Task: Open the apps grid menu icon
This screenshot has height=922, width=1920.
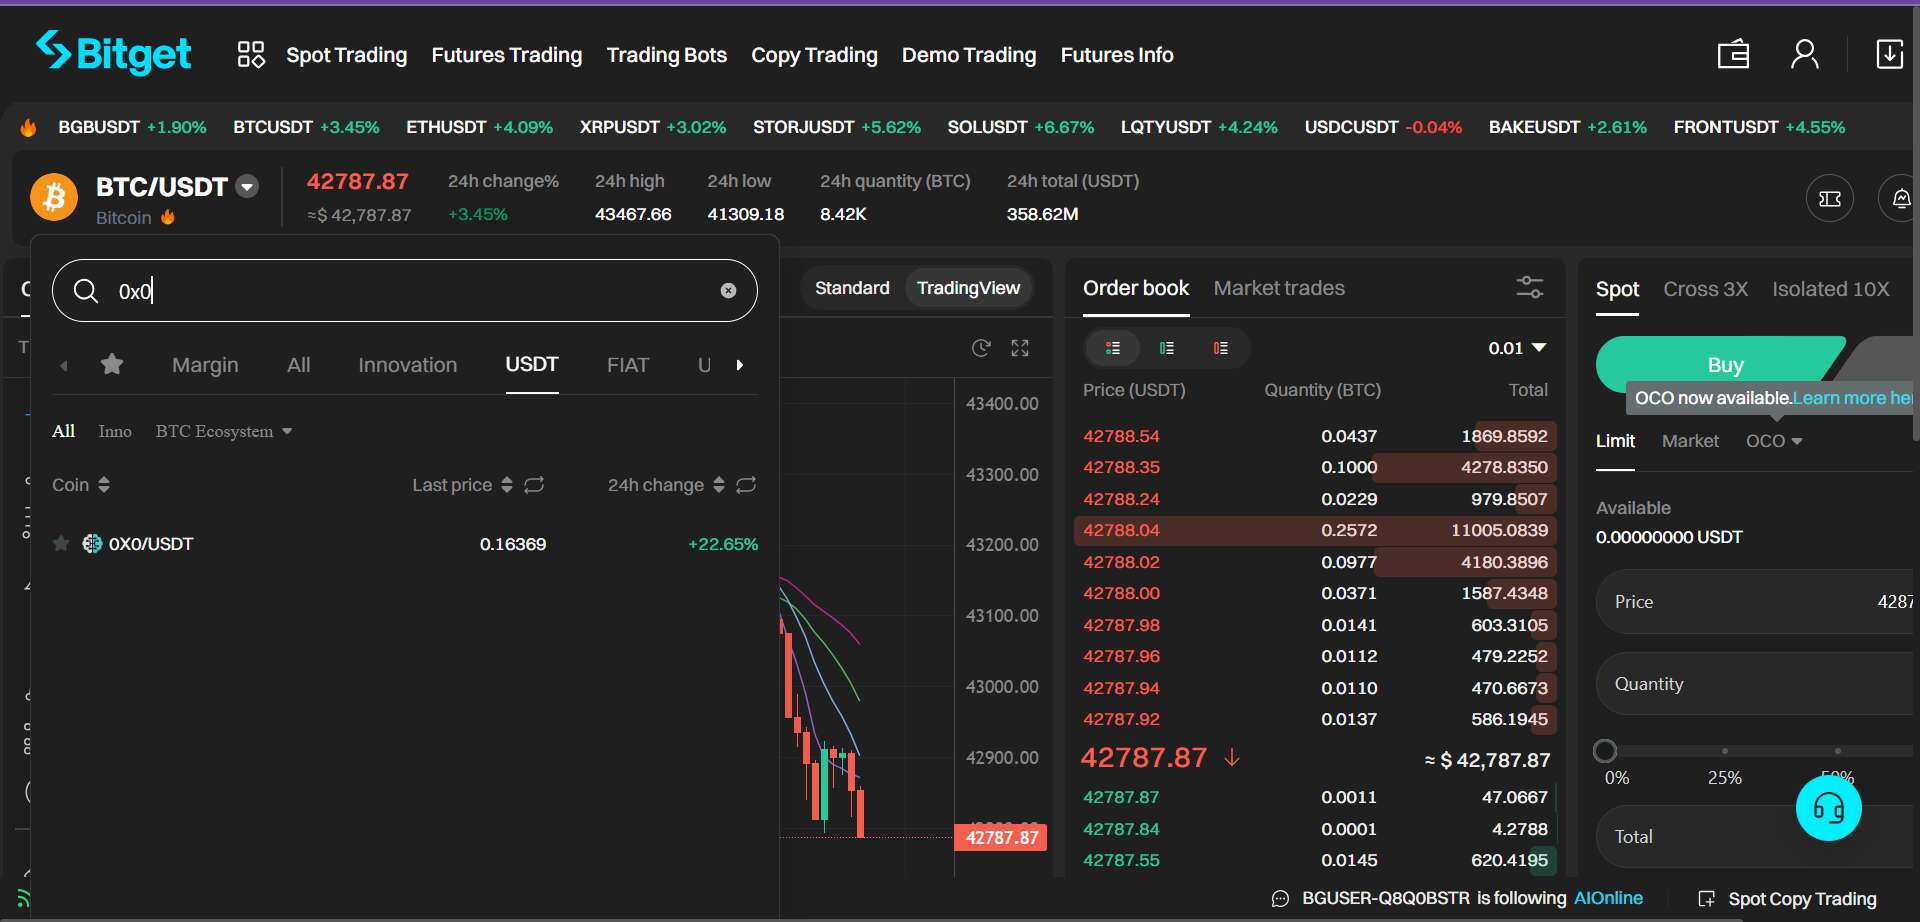Action: pyautogui.click(x=251, y=55)
